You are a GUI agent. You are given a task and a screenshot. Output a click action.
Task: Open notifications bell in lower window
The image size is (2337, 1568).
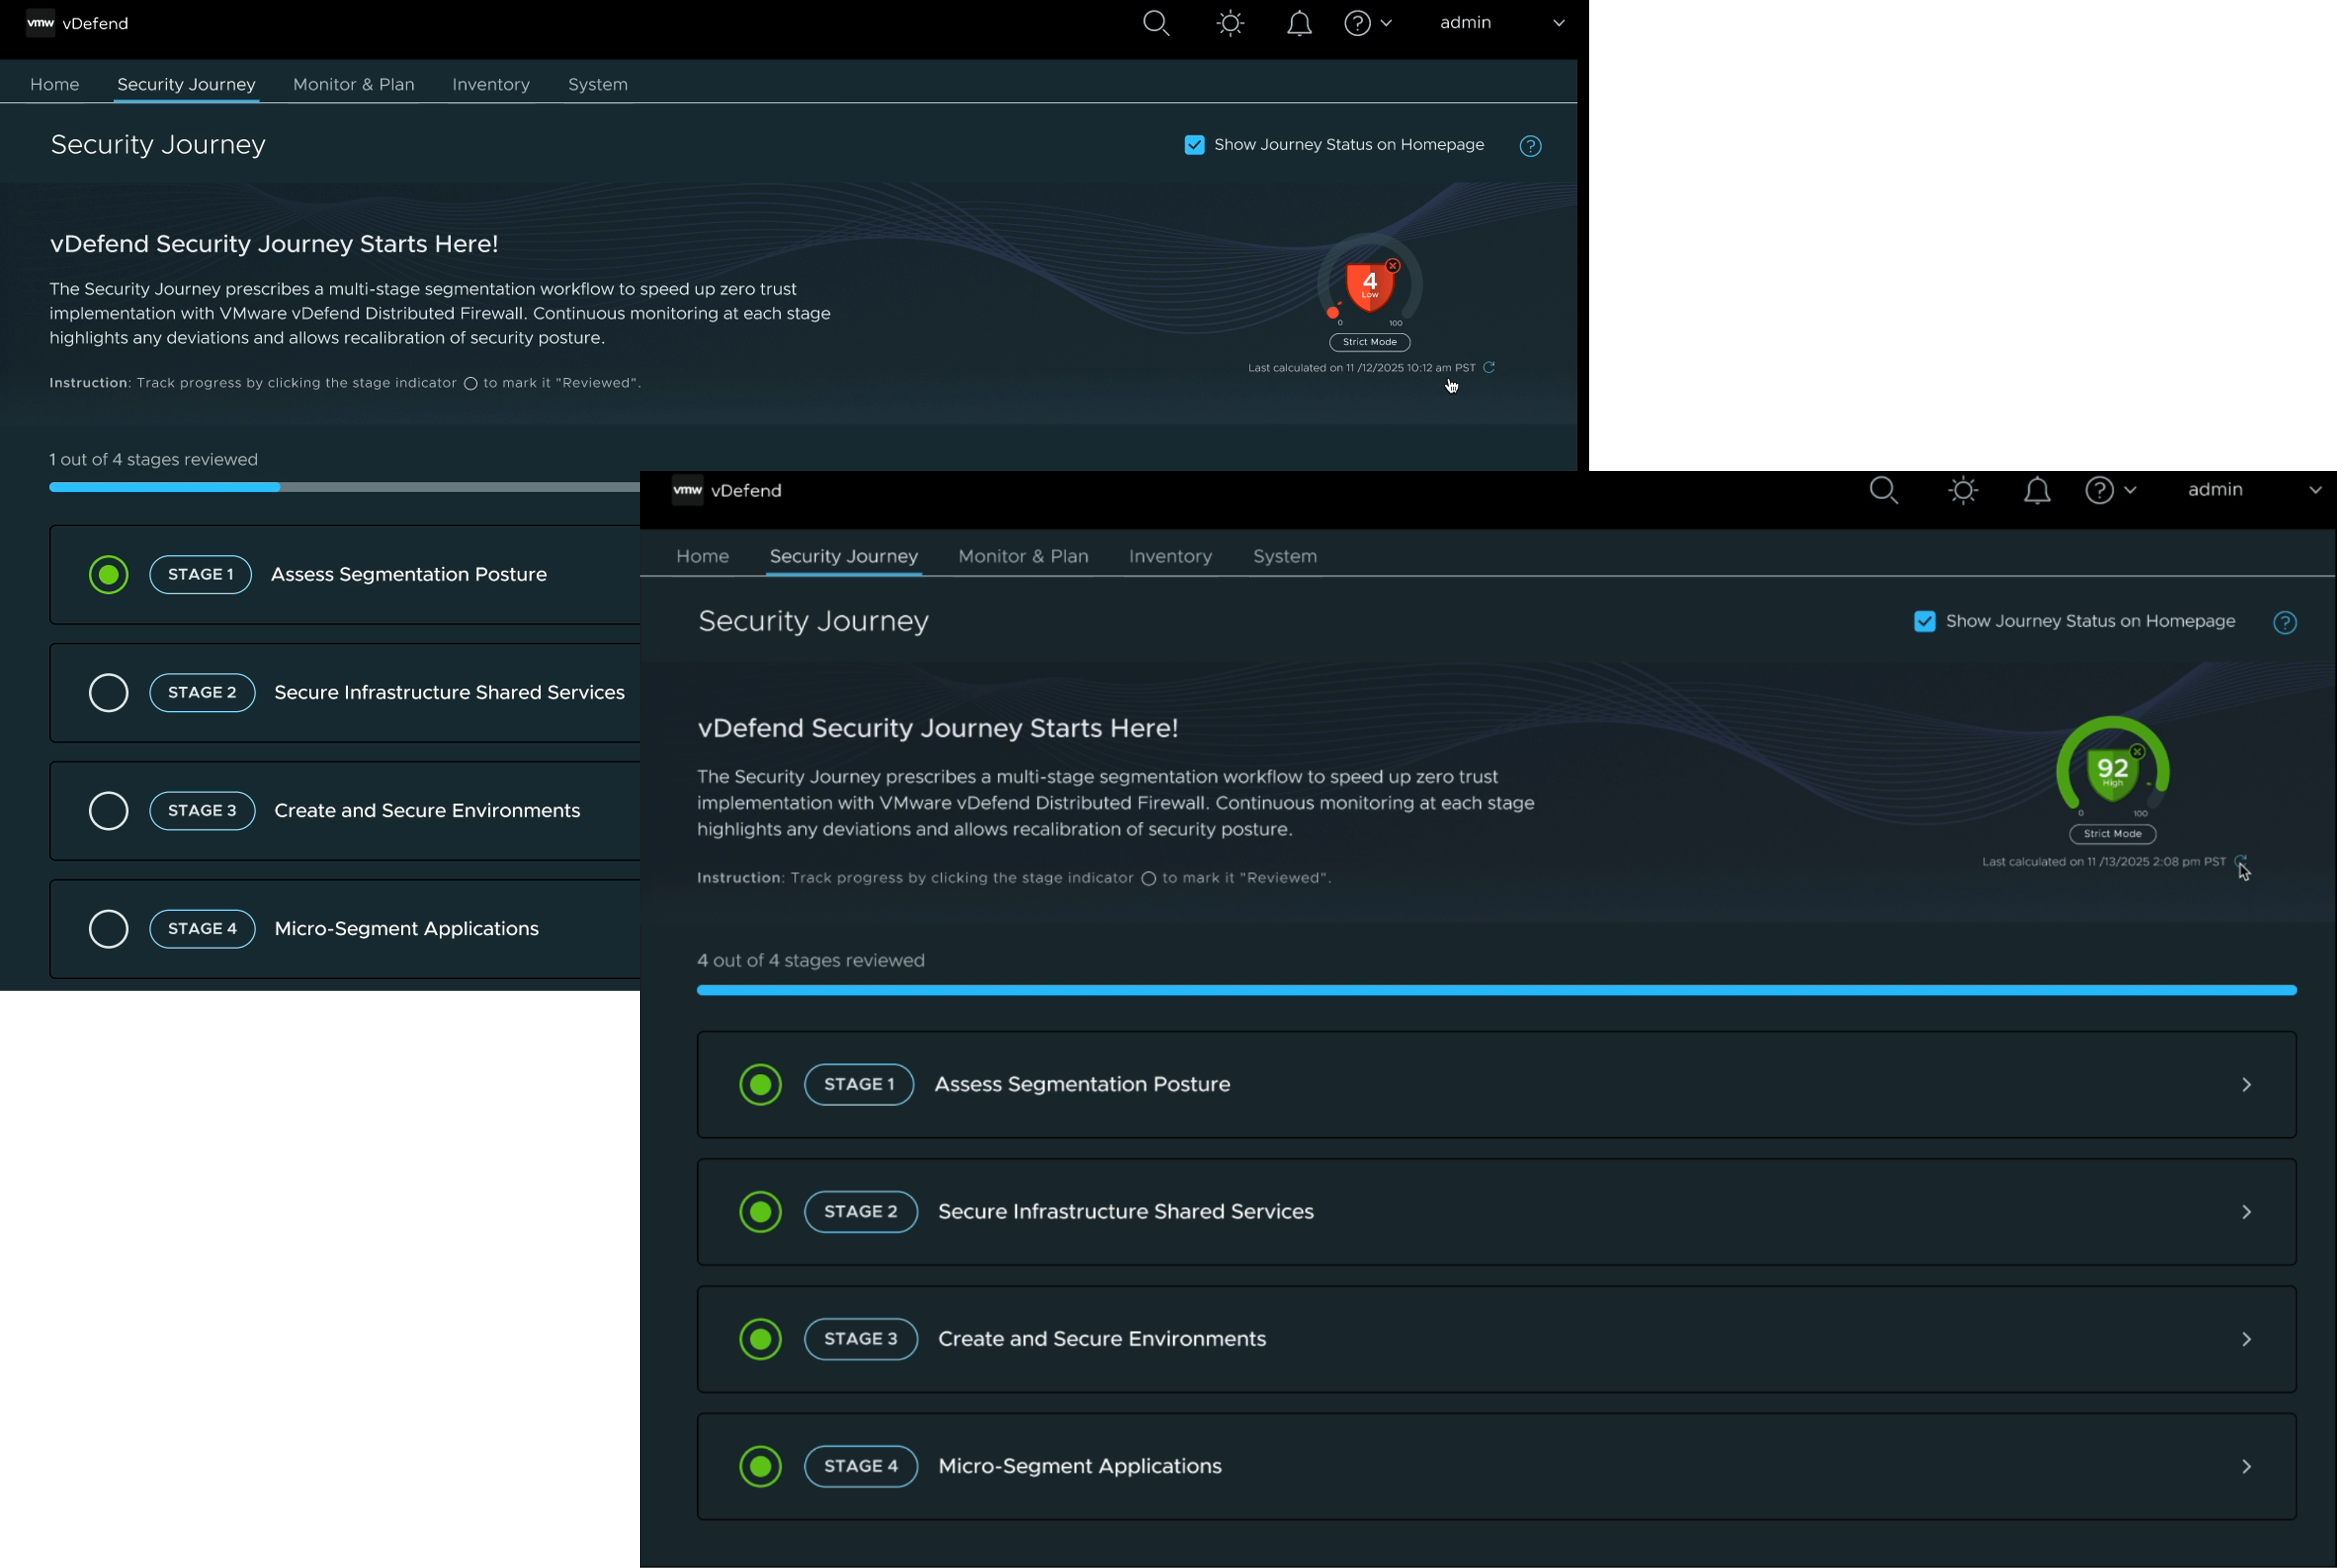coord(2037,490)
